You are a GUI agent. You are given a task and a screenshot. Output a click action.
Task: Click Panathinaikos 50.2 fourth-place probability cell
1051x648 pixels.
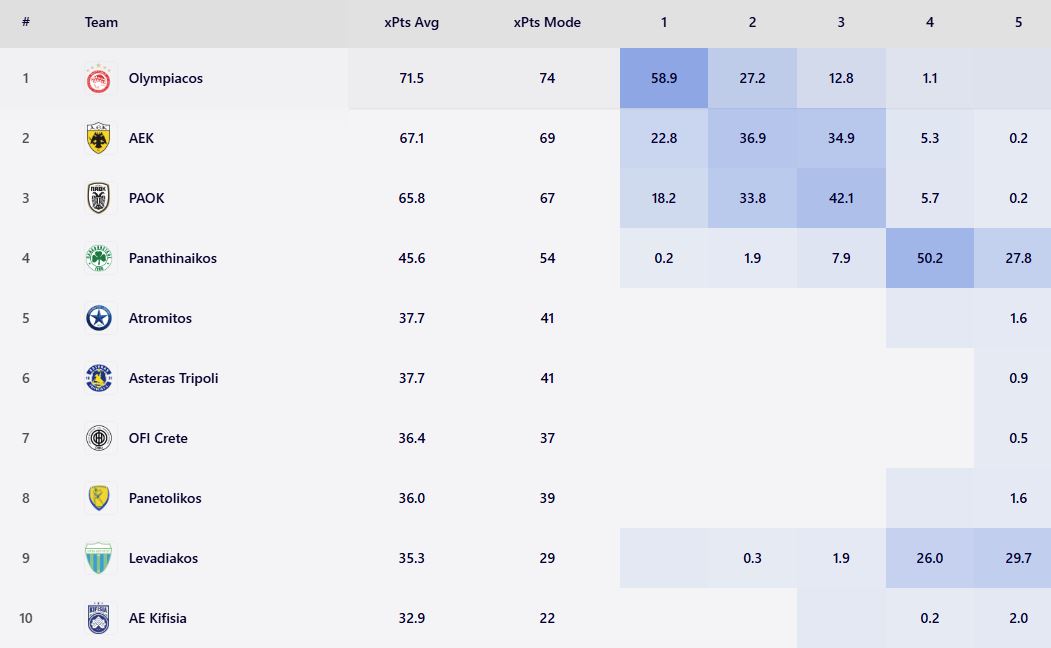(930, 258)
